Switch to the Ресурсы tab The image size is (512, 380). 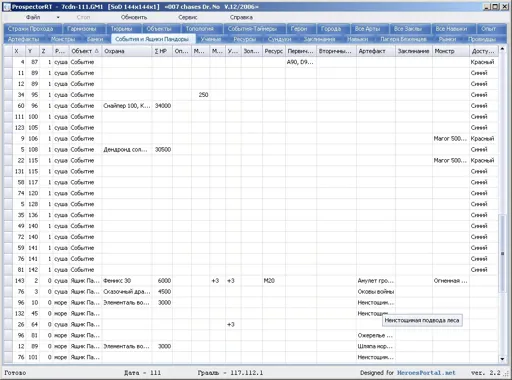pyautogui.click(x=245, y=39)
